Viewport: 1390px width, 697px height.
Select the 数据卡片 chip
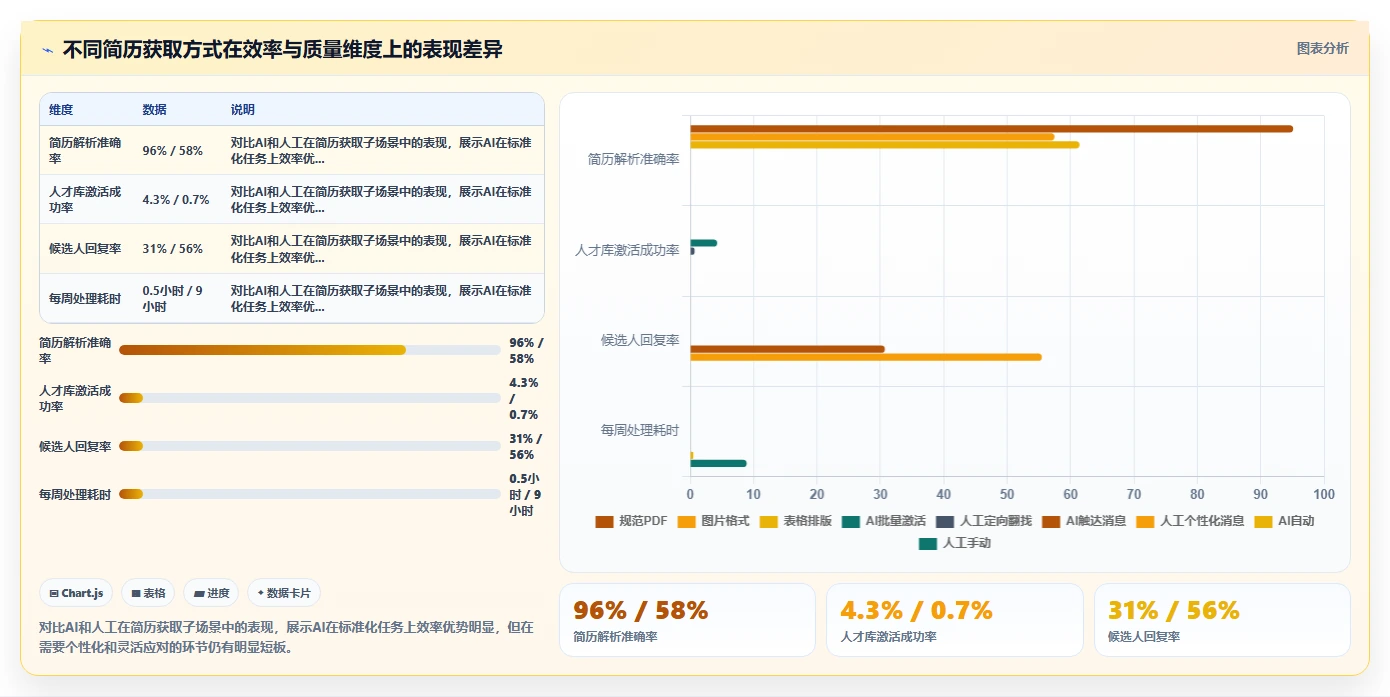284,593
